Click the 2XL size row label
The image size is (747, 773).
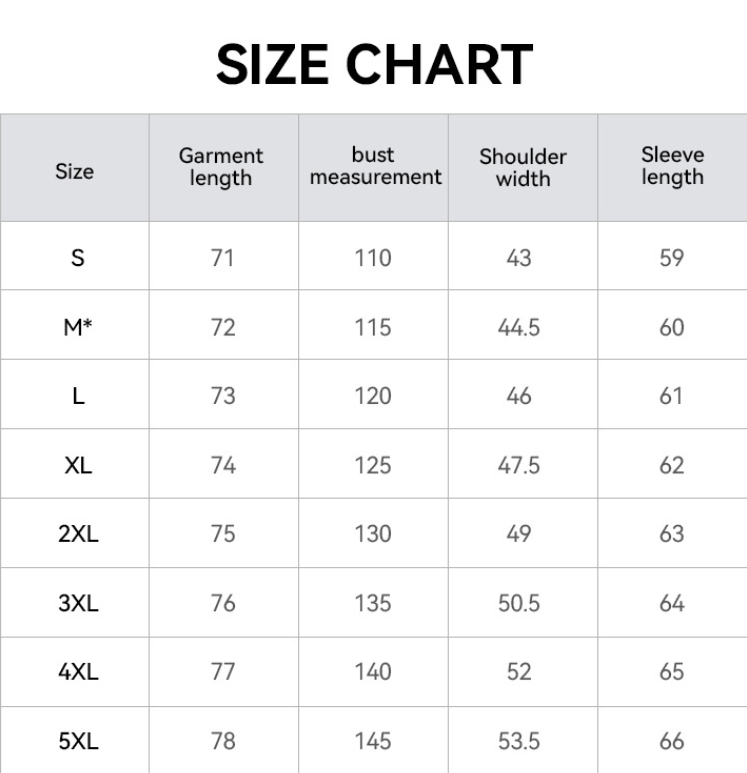pos(77,534)
